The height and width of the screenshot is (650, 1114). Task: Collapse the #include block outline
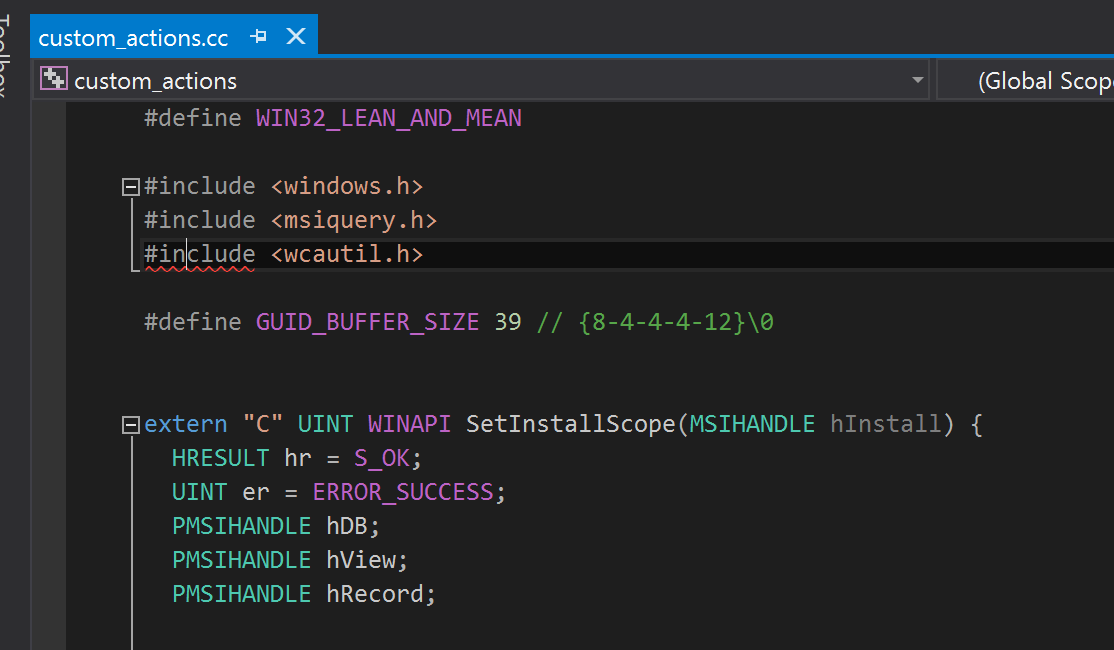pos(131,187)
